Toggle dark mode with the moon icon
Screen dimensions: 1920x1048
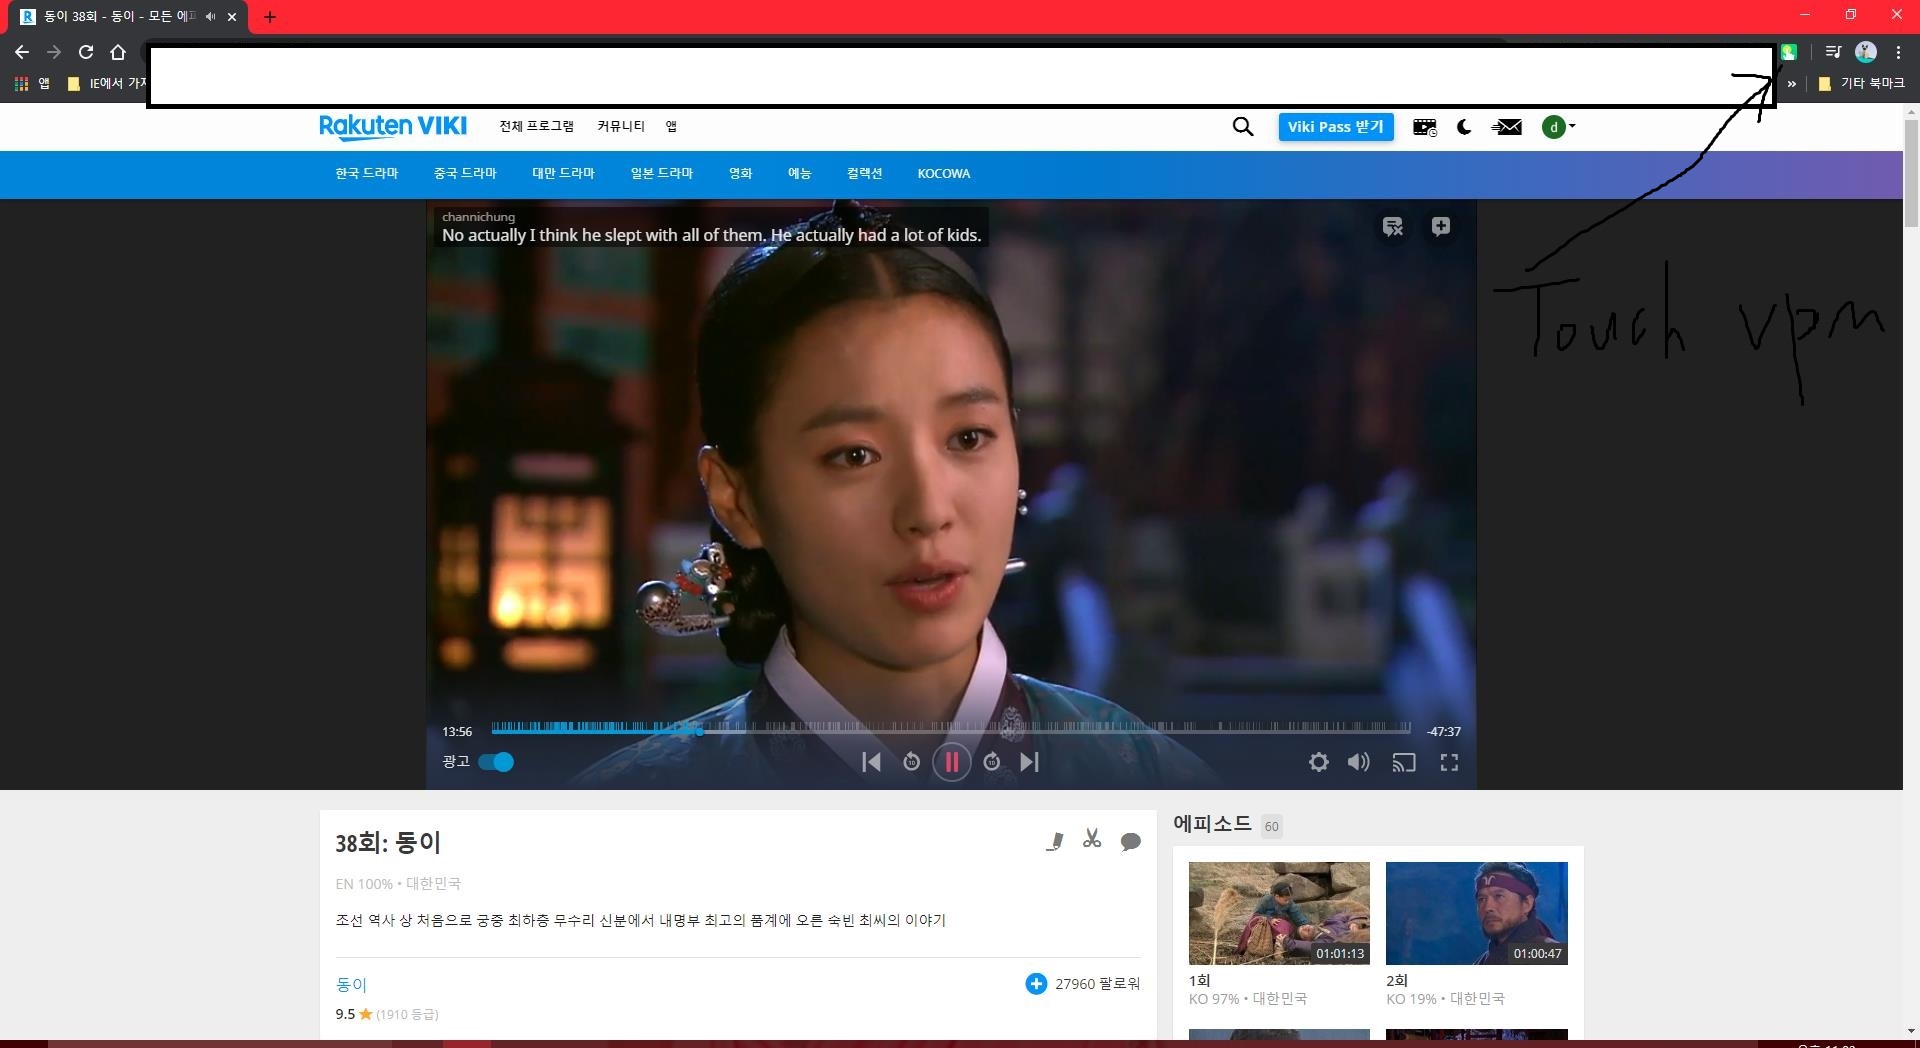click(x=1464, y=127)
